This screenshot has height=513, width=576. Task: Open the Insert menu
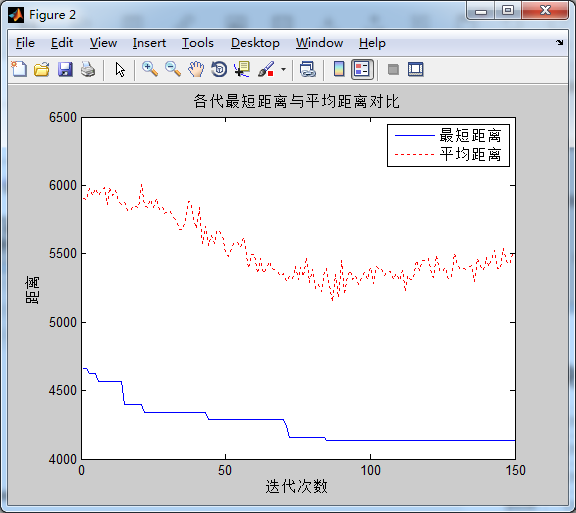[x=149, y=43]
